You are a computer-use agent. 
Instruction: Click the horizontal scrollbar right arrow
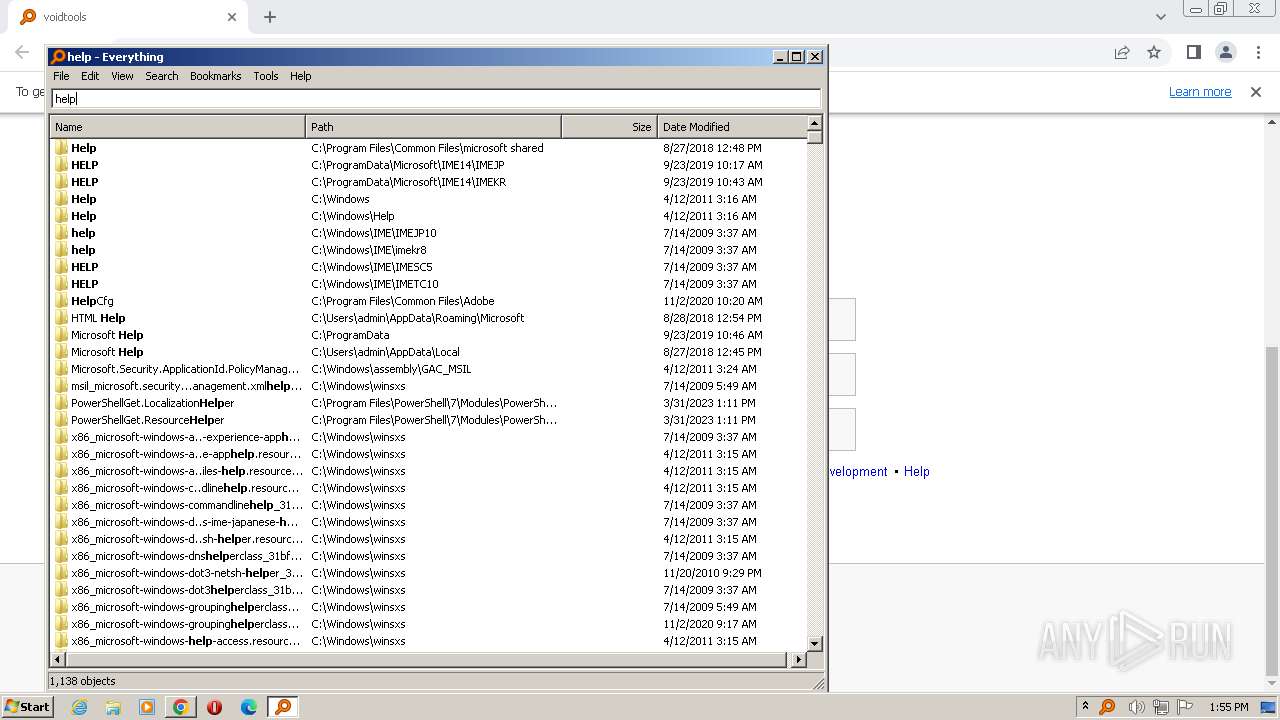coord(798,660)
